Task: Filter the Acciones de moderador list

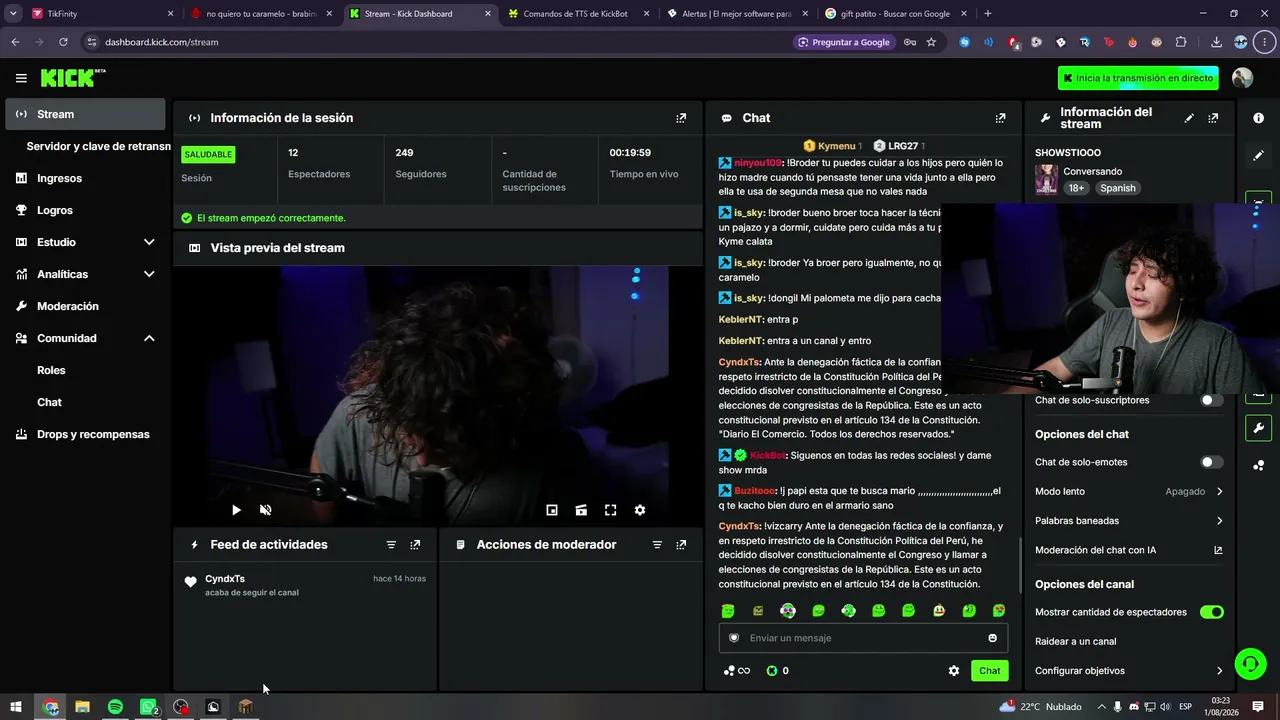Action: pyautogui.click(x=657, y=545)
